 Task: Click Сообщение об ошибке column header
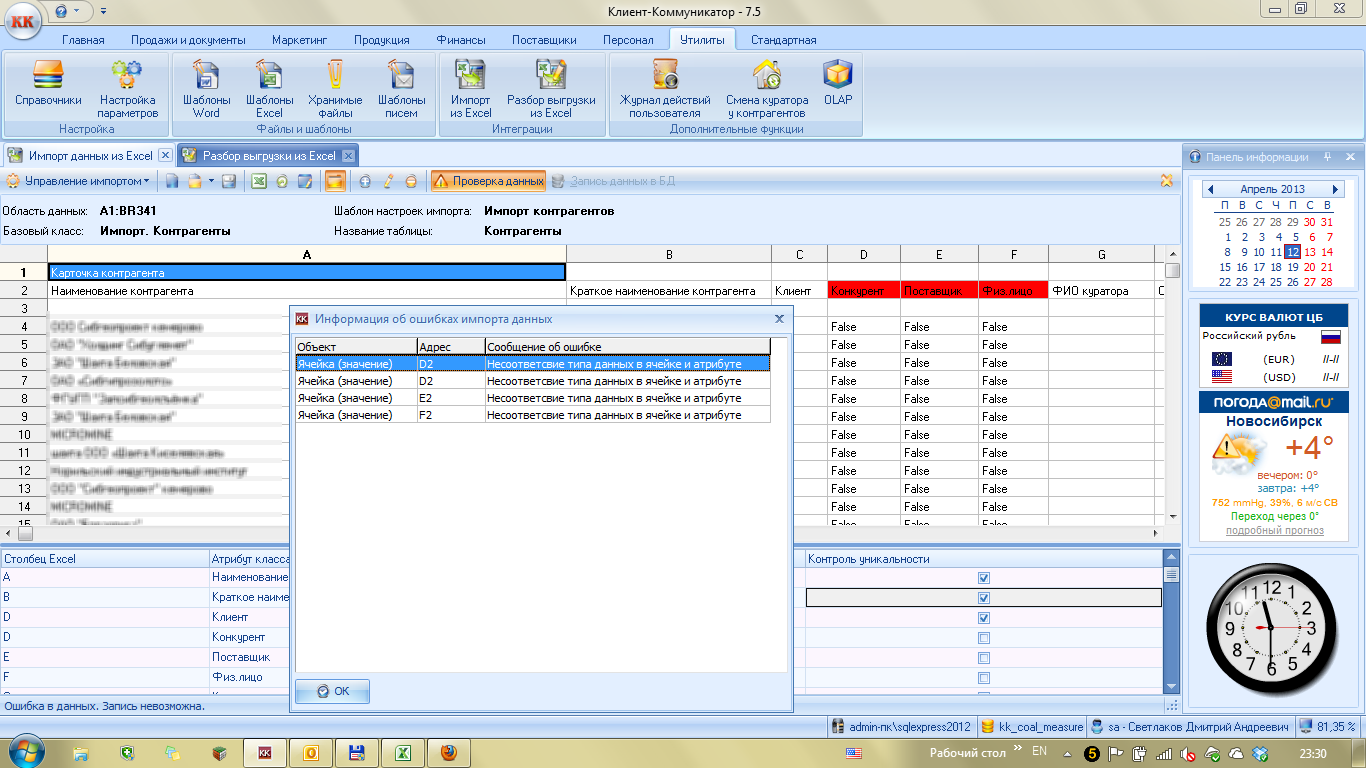[x=627, y=346]
